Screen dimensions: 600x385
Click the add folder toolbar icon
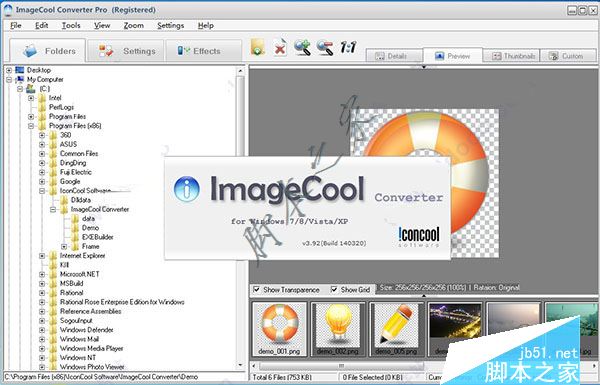coord(258,48)
